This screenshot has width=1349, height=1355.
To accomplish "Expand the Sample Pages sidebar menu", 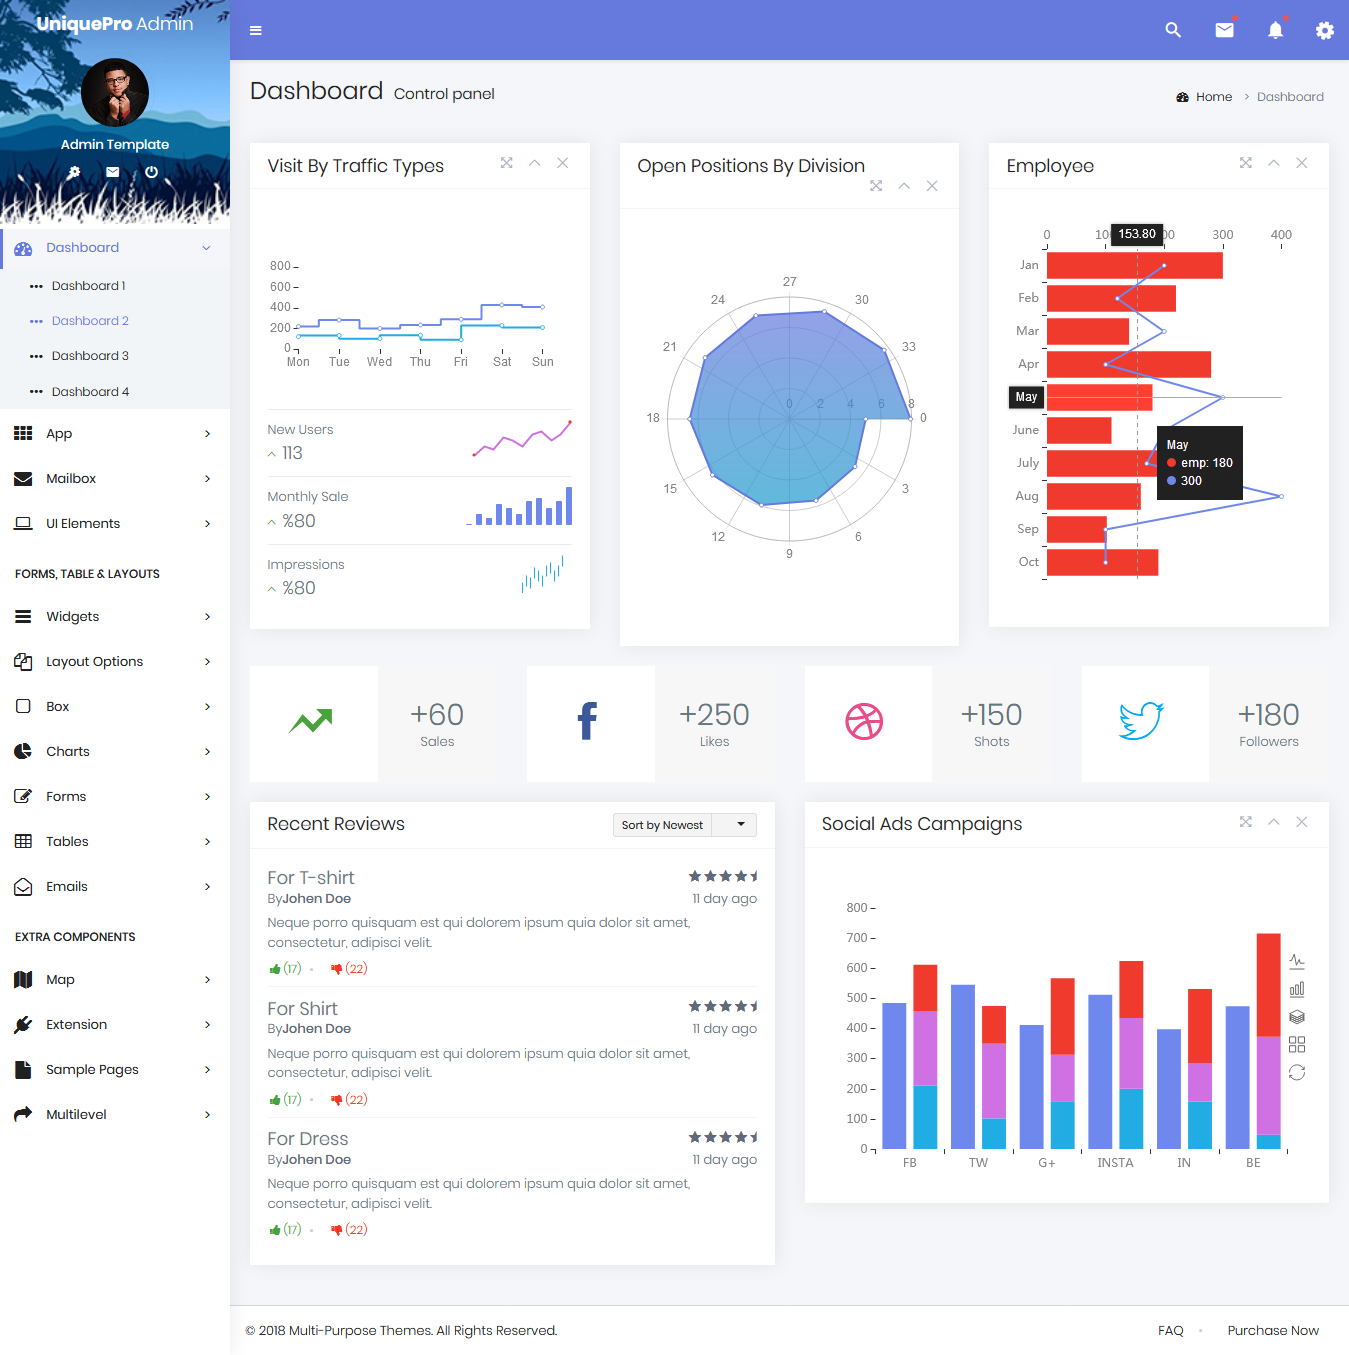I will point(115,1070).
